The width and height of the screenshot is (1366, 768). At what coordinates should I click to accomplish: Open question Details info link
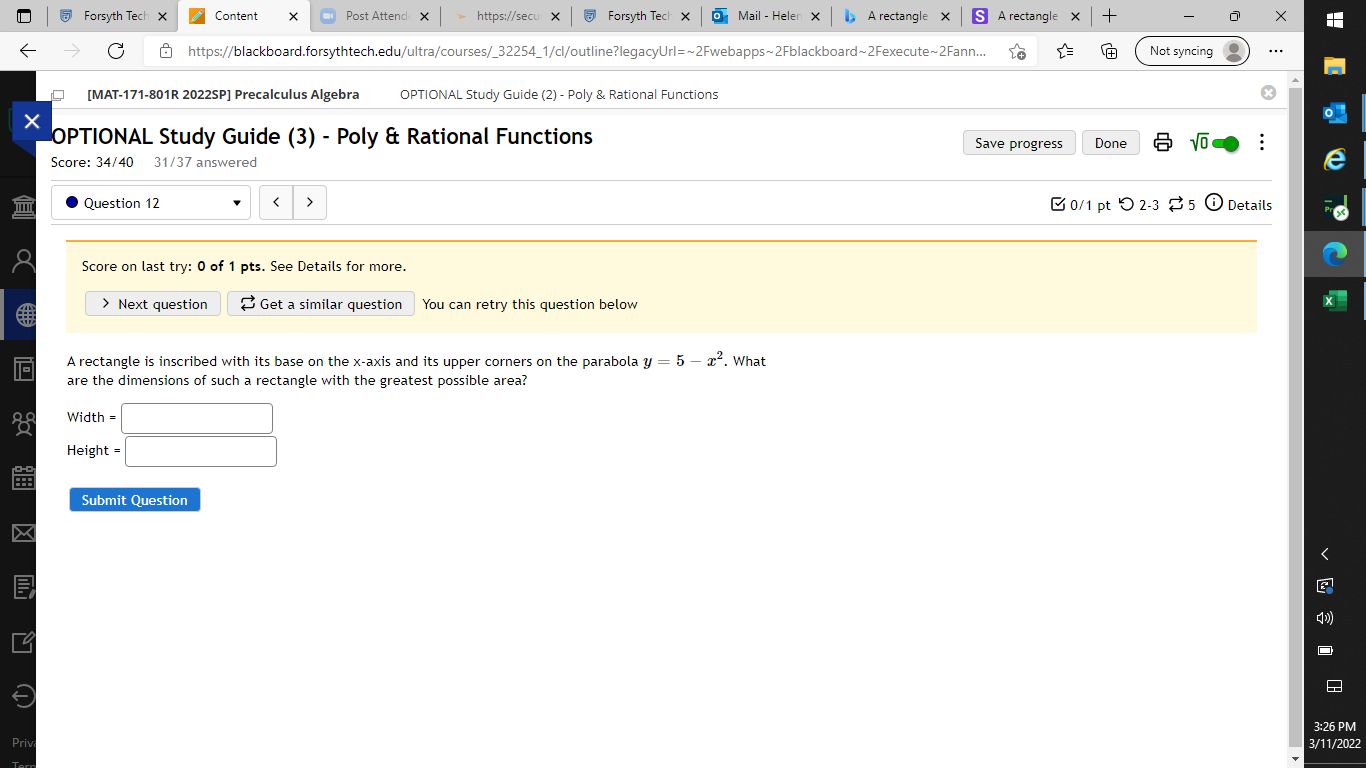click(x=1239, y=204)
